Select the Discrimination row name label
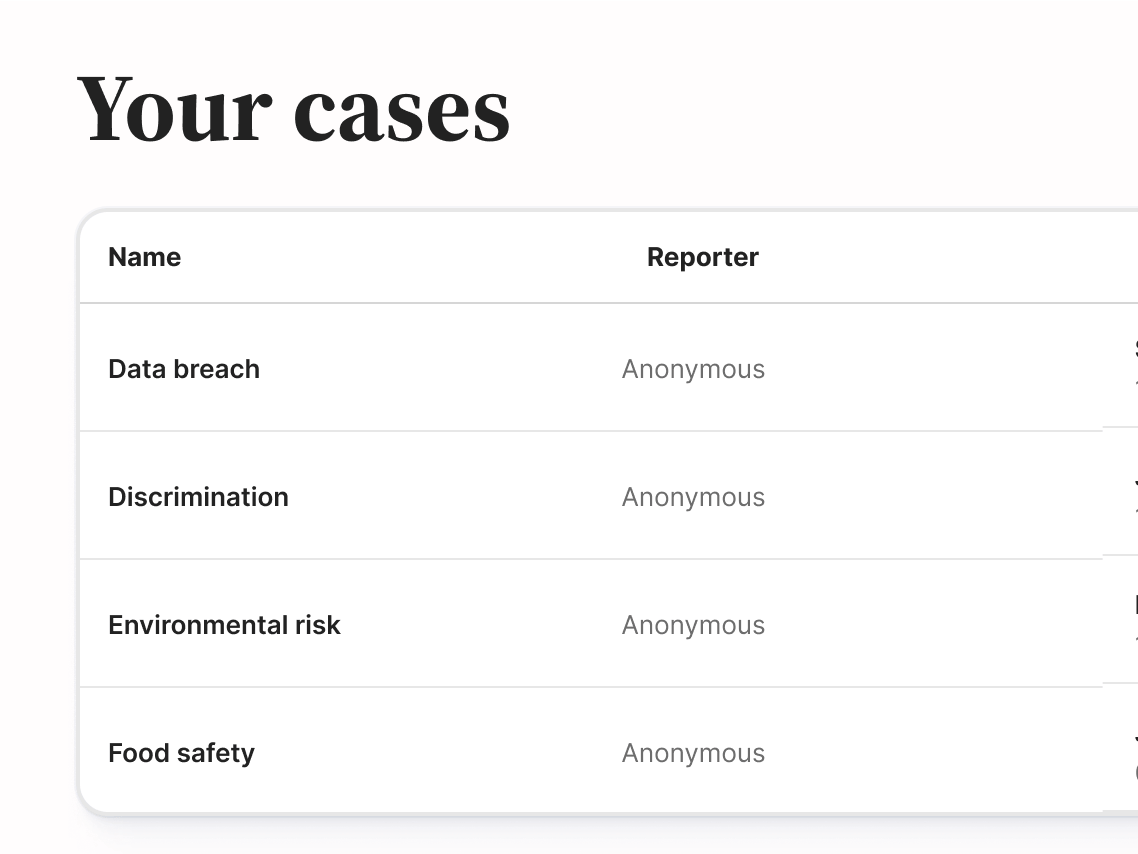This screenshot has width=1138, height=854. point(198,496)
